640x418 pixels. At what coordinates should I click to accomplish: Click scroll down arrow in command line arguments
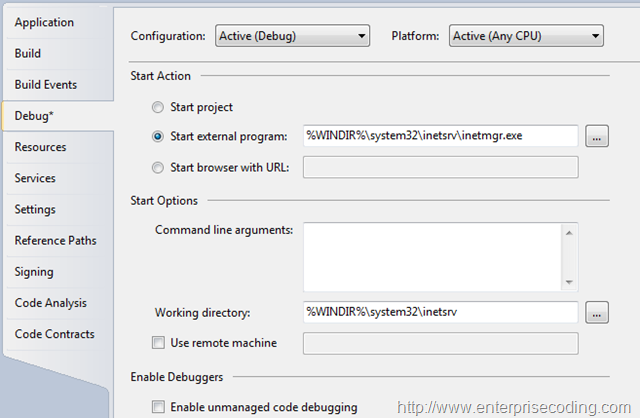tap(569, 282)
